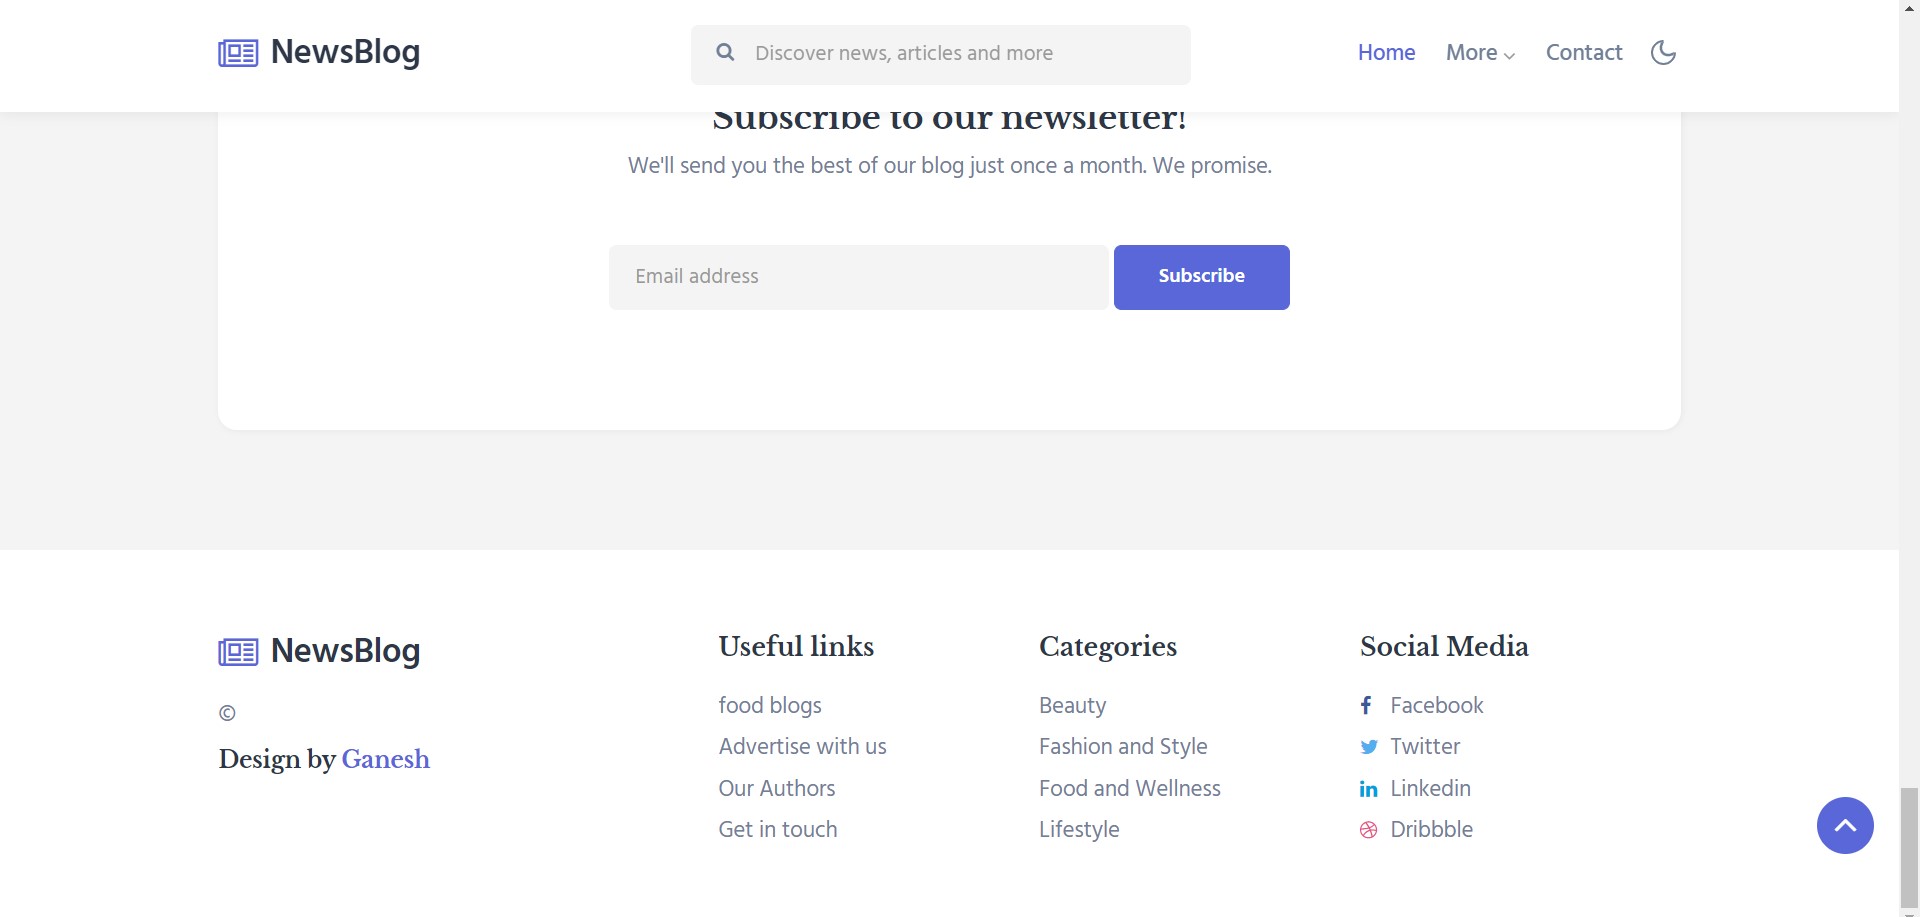Click the Linkedin icon in footer
1920x917 pixels.
[x=1368, y=789]
